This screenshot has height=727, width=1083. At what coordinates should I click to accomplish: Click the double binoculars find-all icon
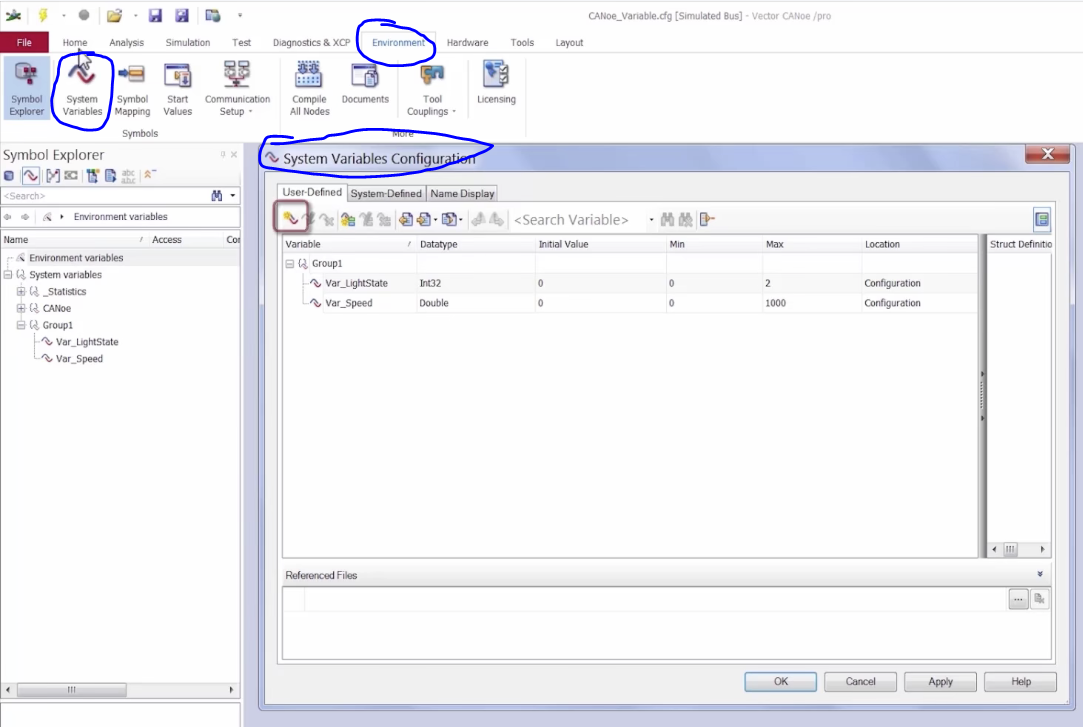click(685, 220)
